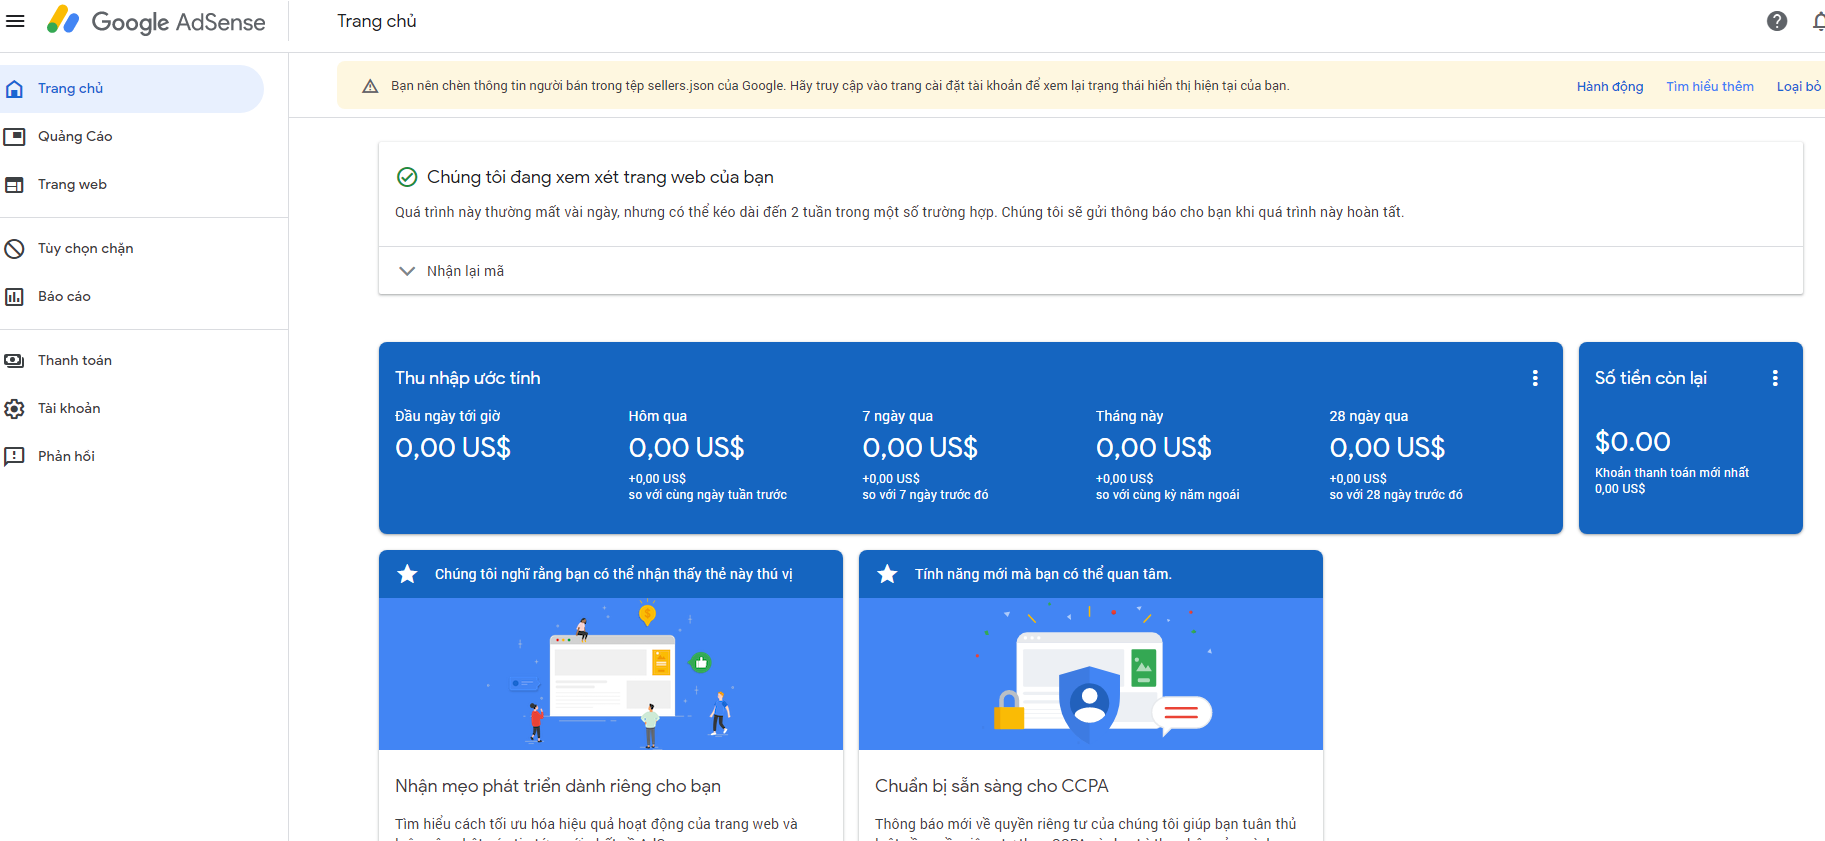The width and height of the screenshot is (1825, 841).
Task: Click the Số tiền còn lại card title
Action: (x=1651, y=378)
